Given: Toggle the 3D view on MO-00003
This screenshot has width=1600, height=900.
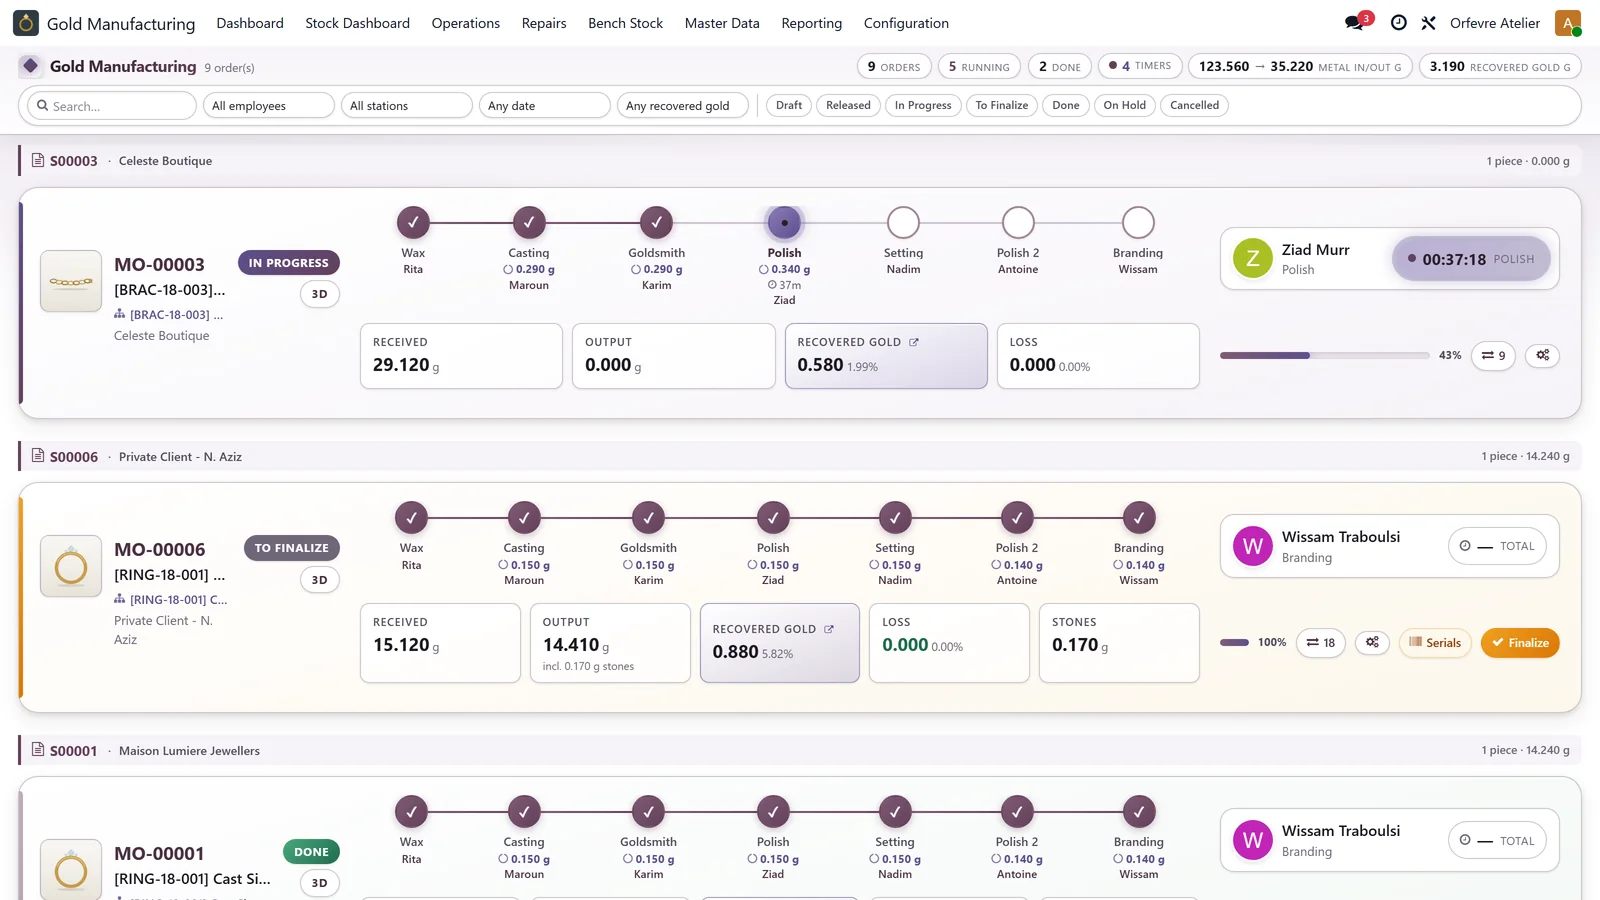Looking at the screenshot, I should pyautogui.click(x=320, y=294).
